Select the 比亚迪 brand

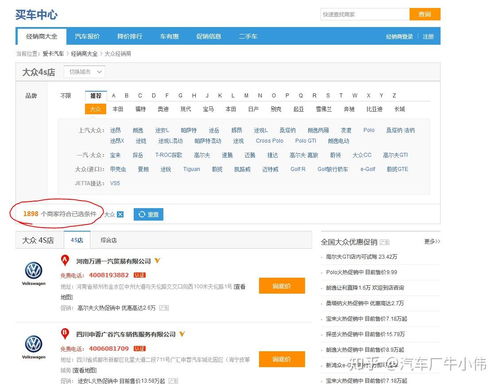click(x=374, y=109)
